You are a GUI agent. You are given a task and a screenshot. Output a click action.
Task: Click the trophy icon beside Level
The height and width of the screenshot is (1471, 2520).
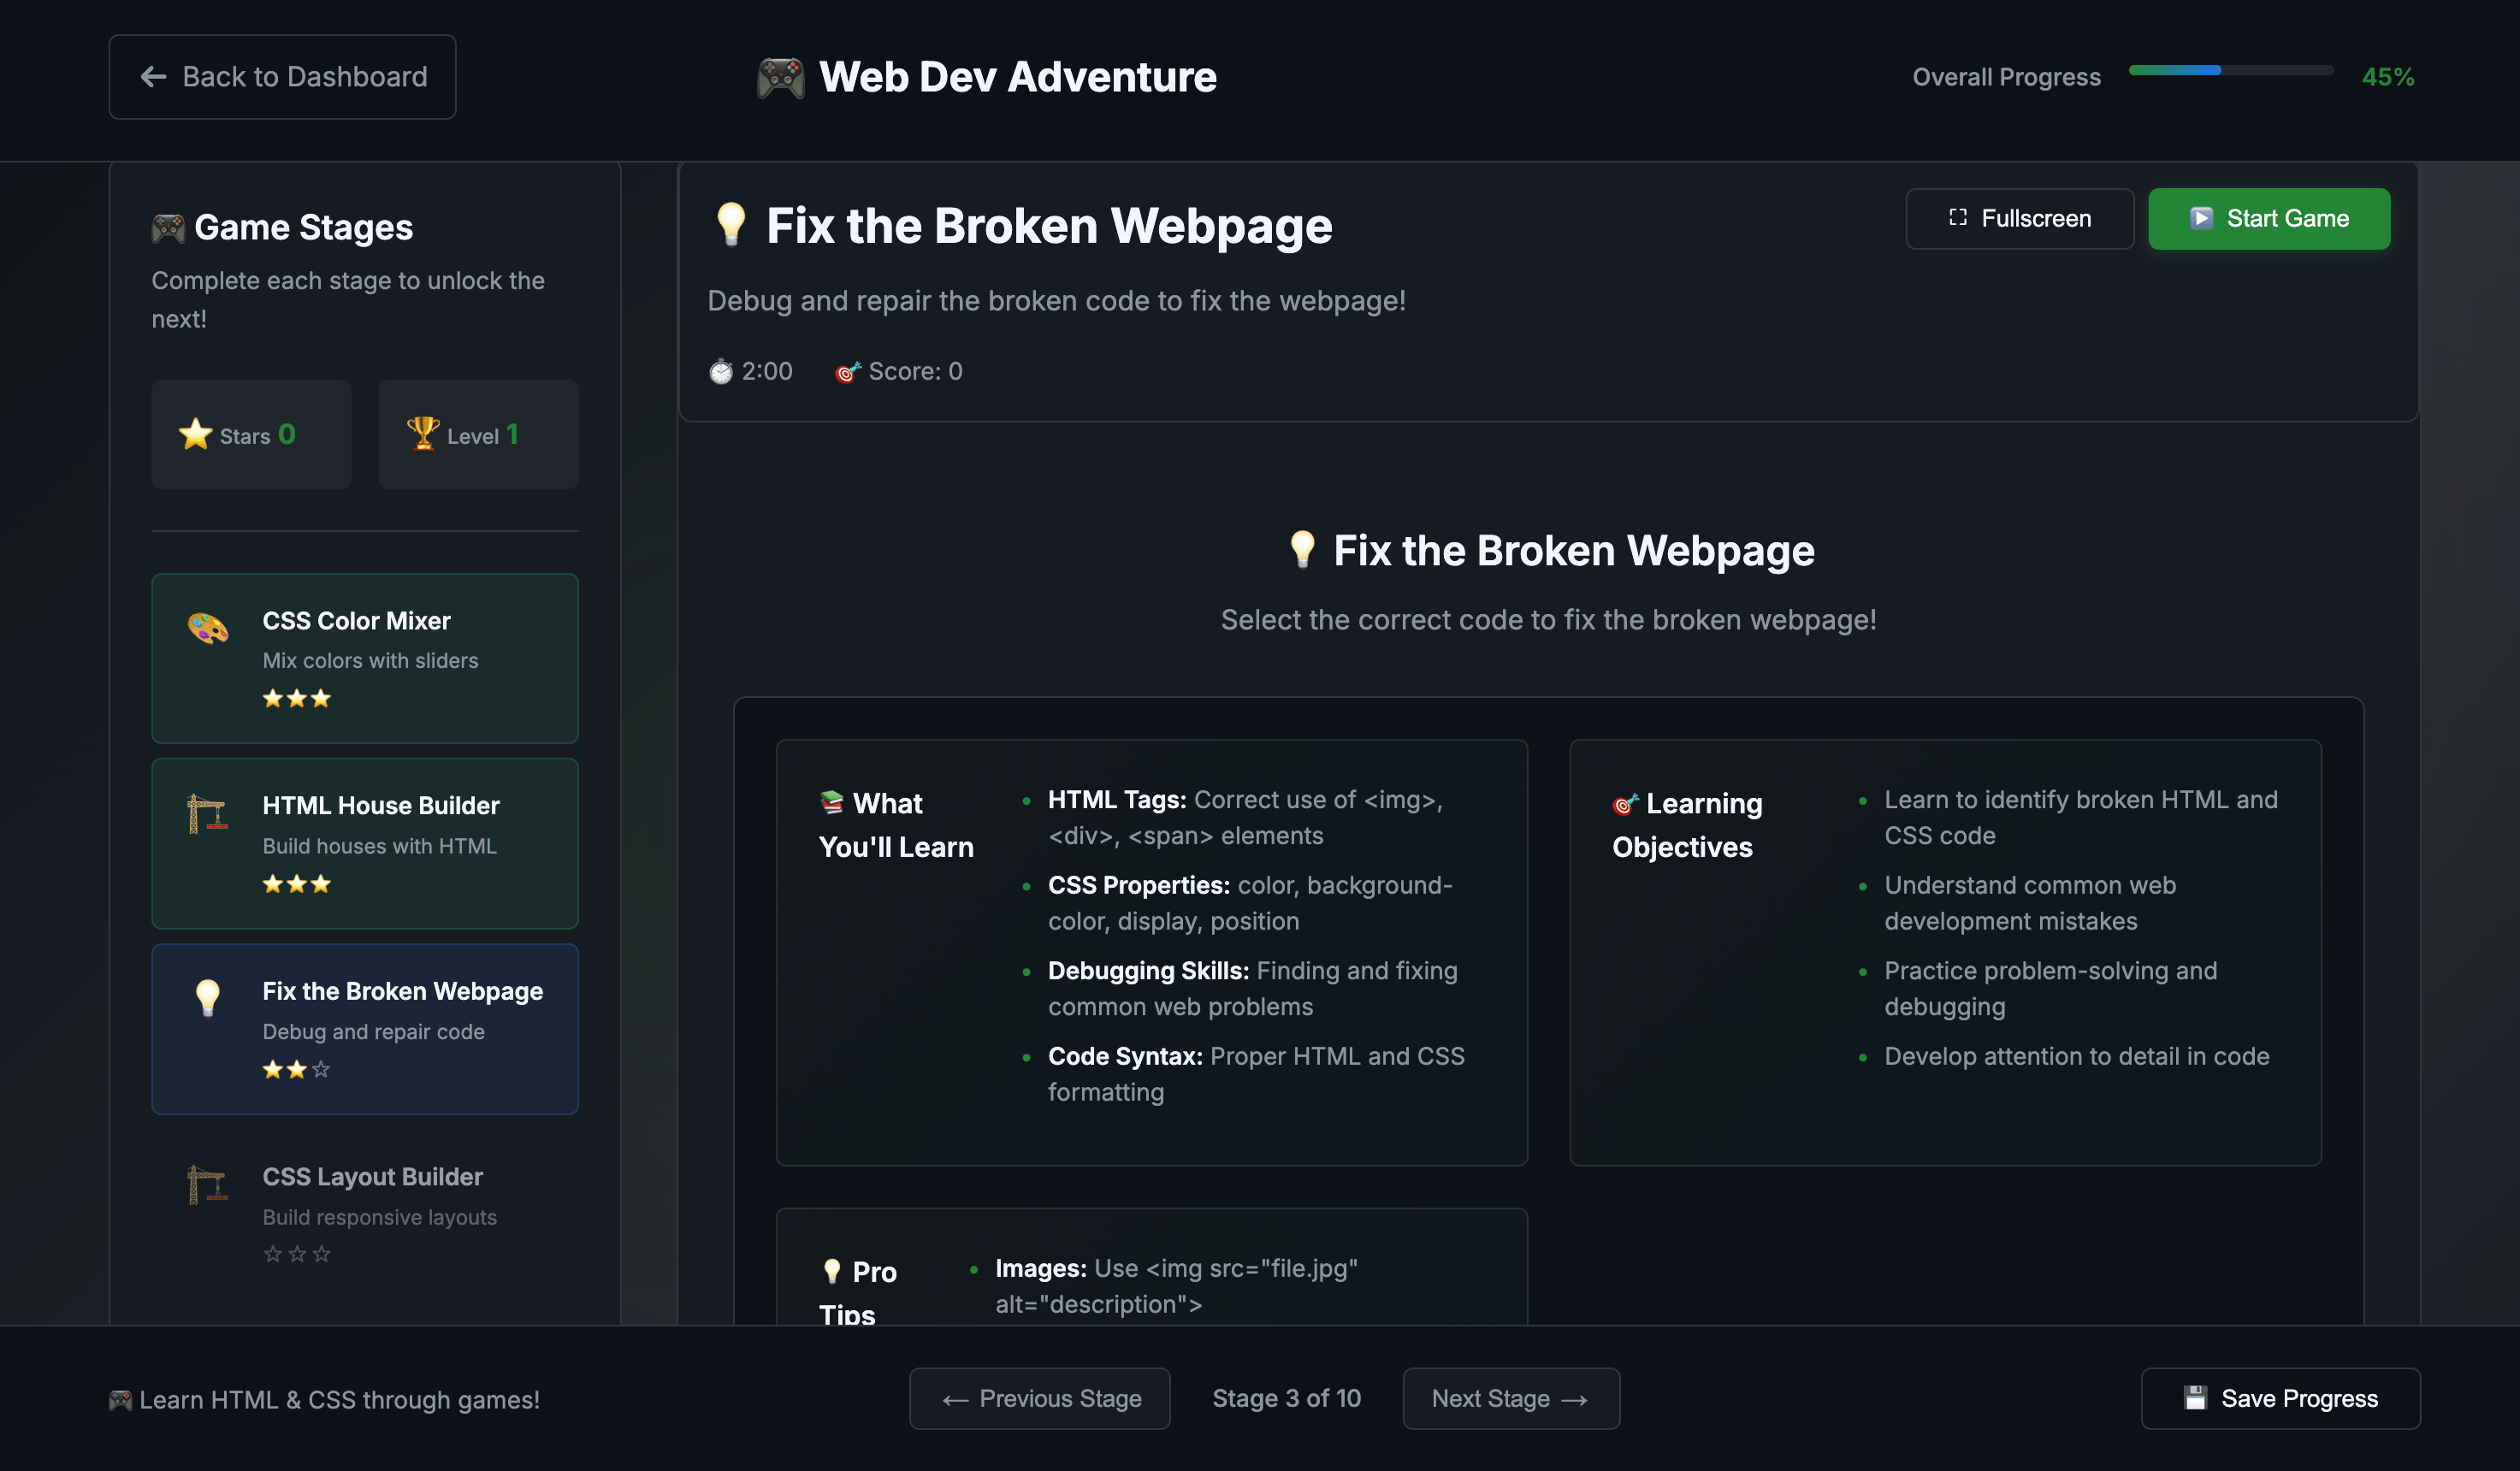pyautogui.click(x=423, y=433)
